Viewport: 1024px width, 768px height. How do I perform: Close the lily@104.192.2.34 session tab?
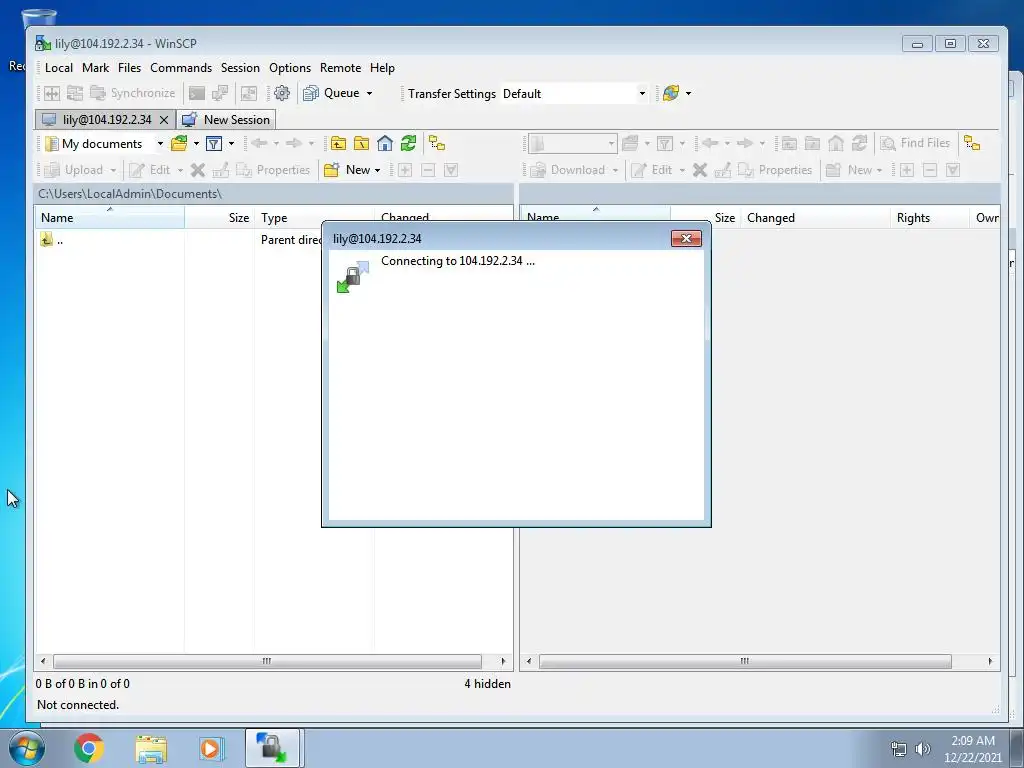click(x=164, y=120)
